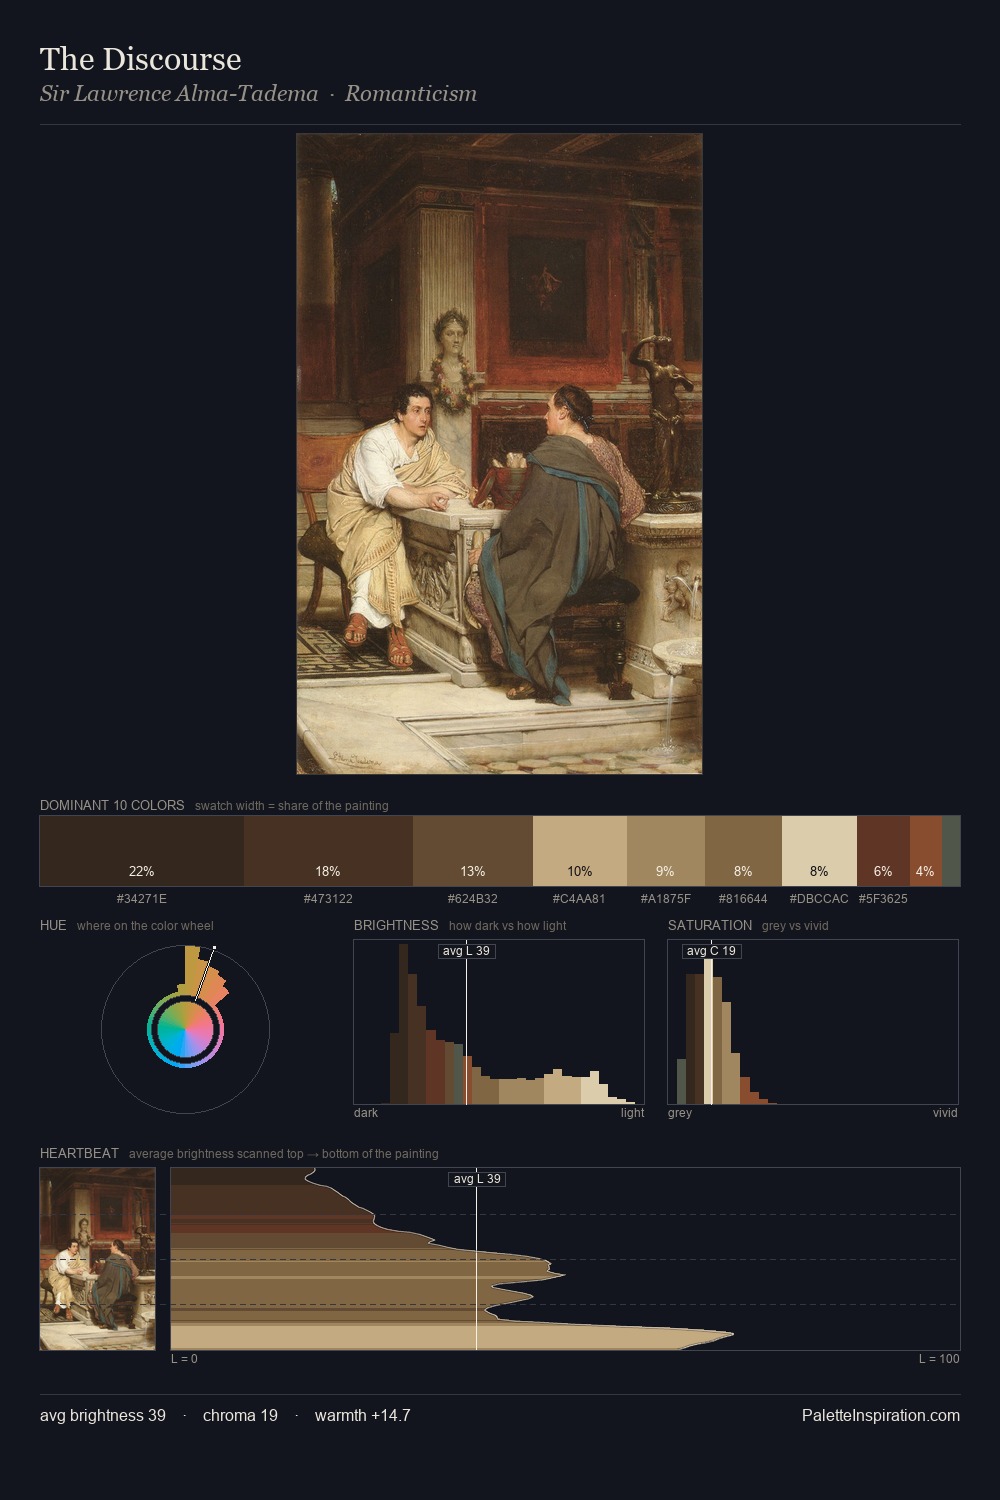Viewport: 1000px width, 1500px height.
Task: Click the 22% dark brown swatch #34271E
Action: pyautogui.click(x=142, y=851)
